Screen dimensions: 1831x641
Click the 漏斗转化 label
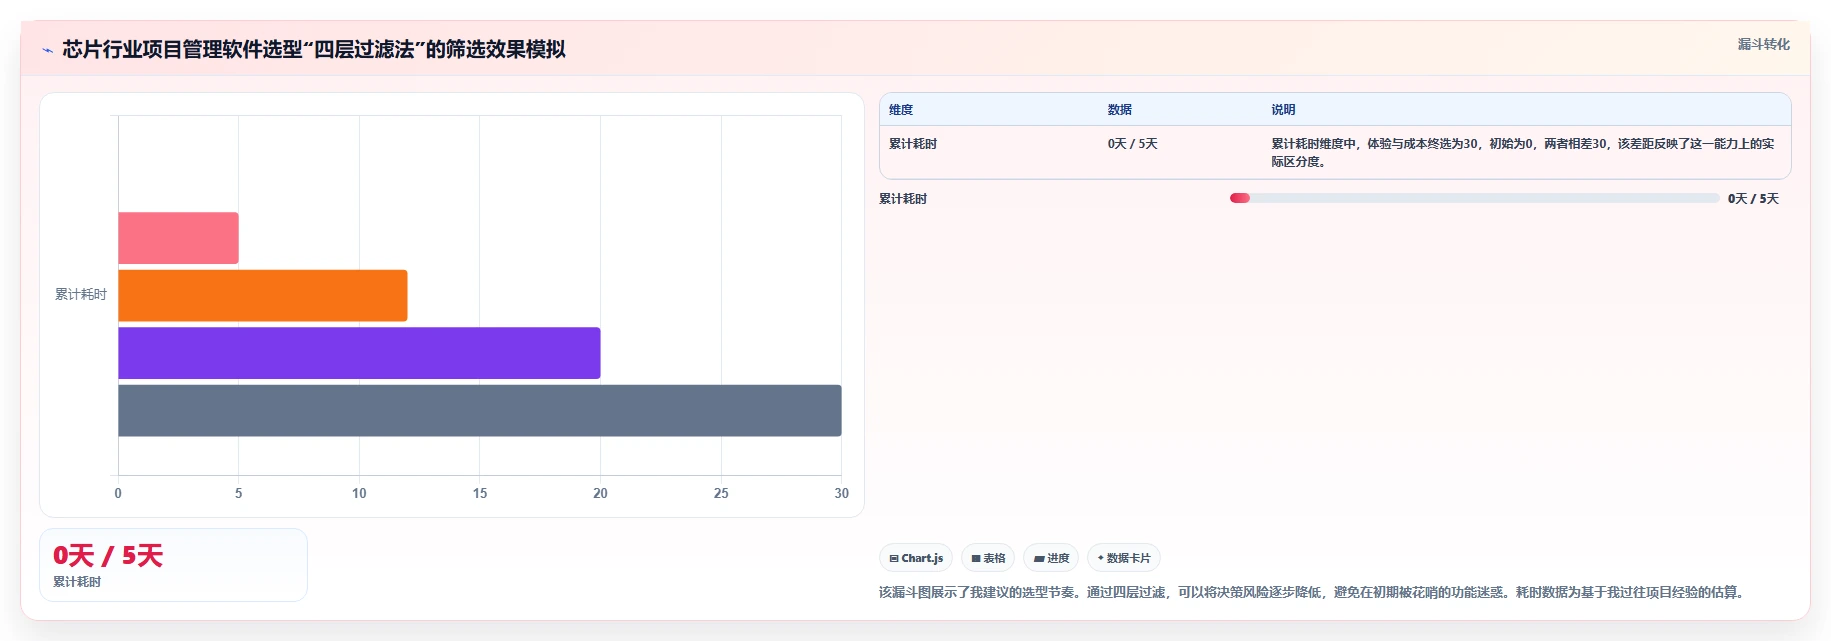pos(1763,44)
